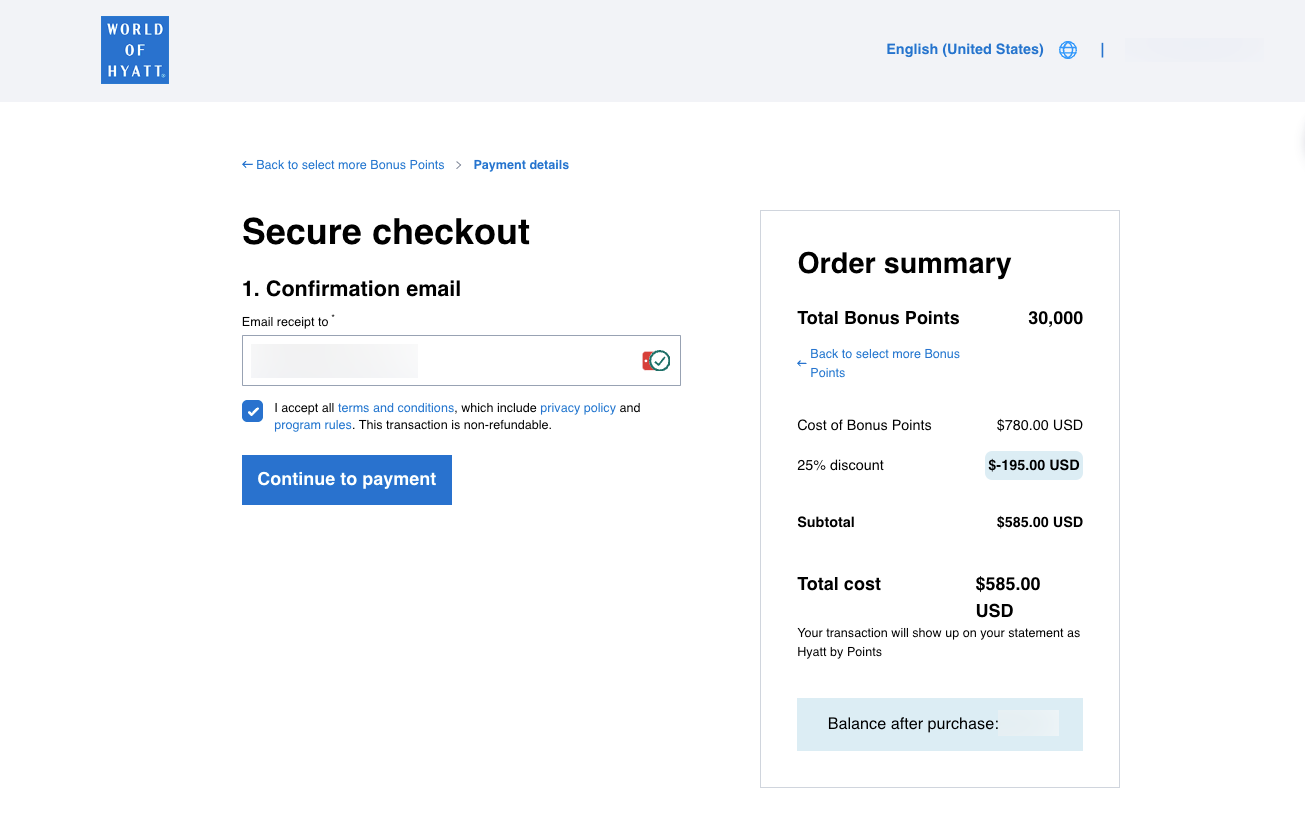Open the "terms and conditions" link

(395, 407)
